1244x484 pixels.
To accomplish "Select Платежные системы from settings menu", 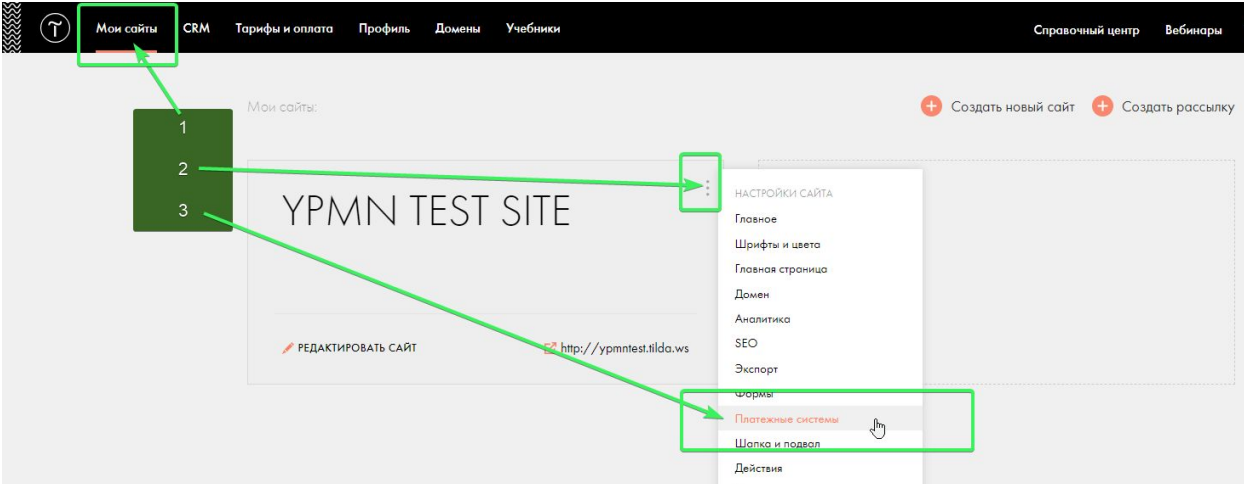I will coord(786,419).
